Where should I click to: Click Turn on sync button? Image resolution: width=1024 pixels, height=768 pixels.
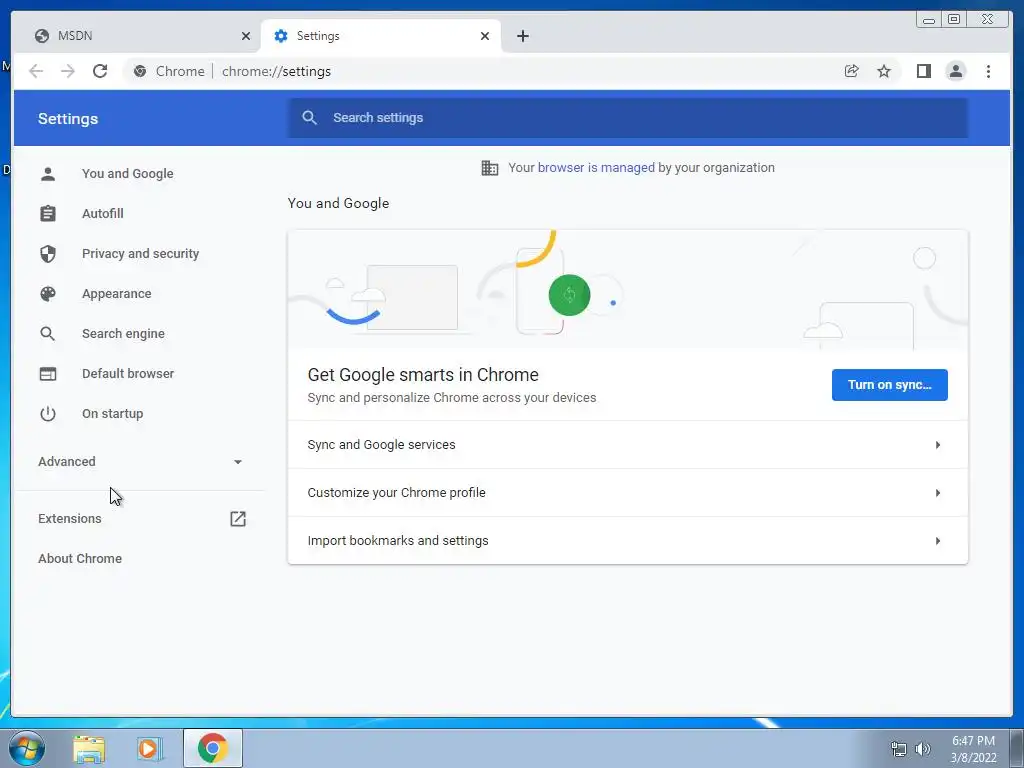coord(889,385)
